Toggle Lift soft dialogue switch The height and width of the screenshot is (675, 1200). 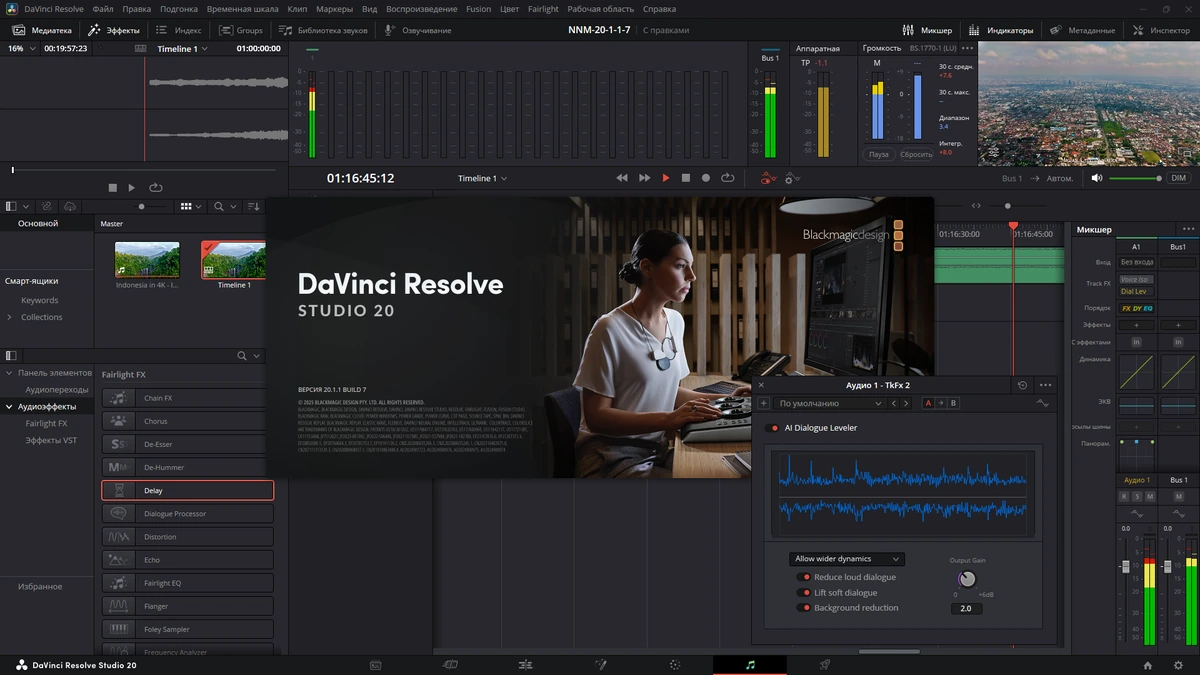point(803,593)
